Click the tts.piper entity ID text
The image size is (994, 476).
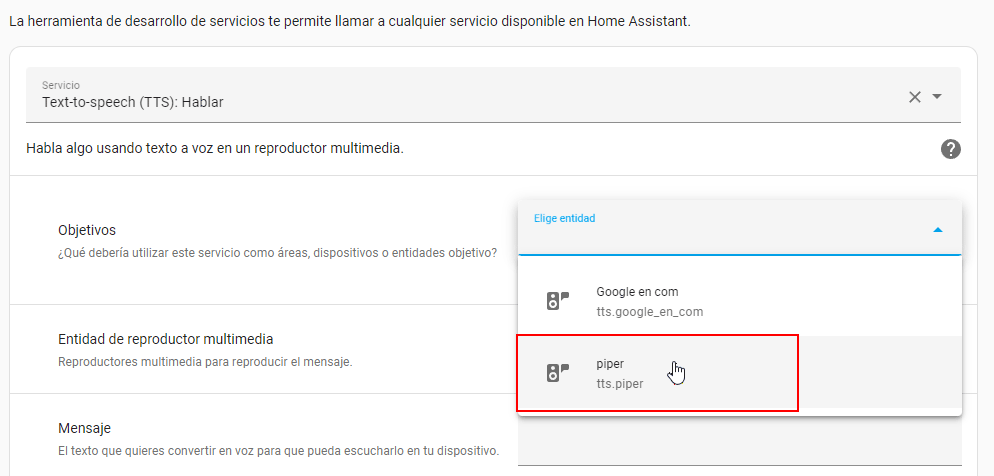pyautogui.click(x=620, y=384)
